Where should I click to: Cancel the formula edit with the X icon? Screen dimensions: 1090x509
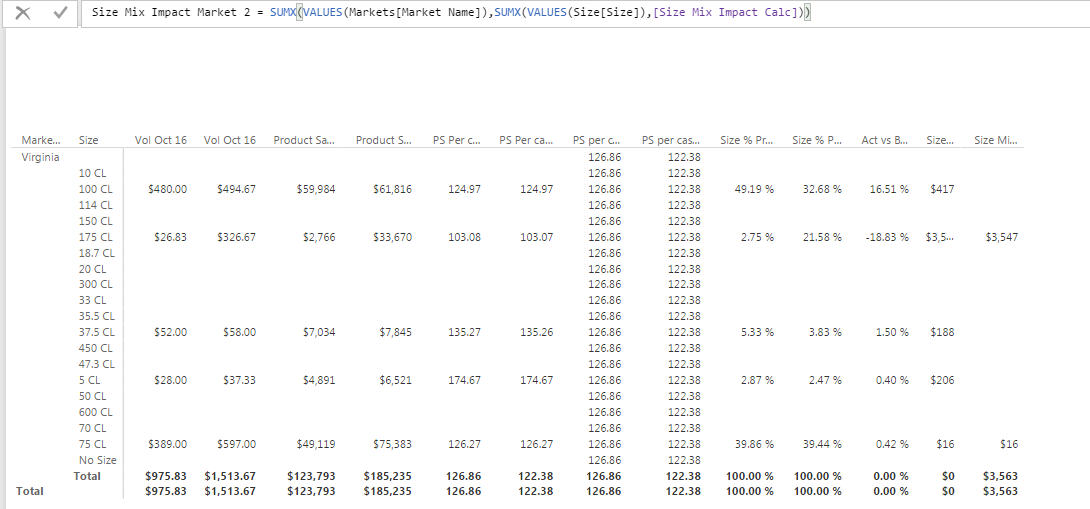click(23, 13)
